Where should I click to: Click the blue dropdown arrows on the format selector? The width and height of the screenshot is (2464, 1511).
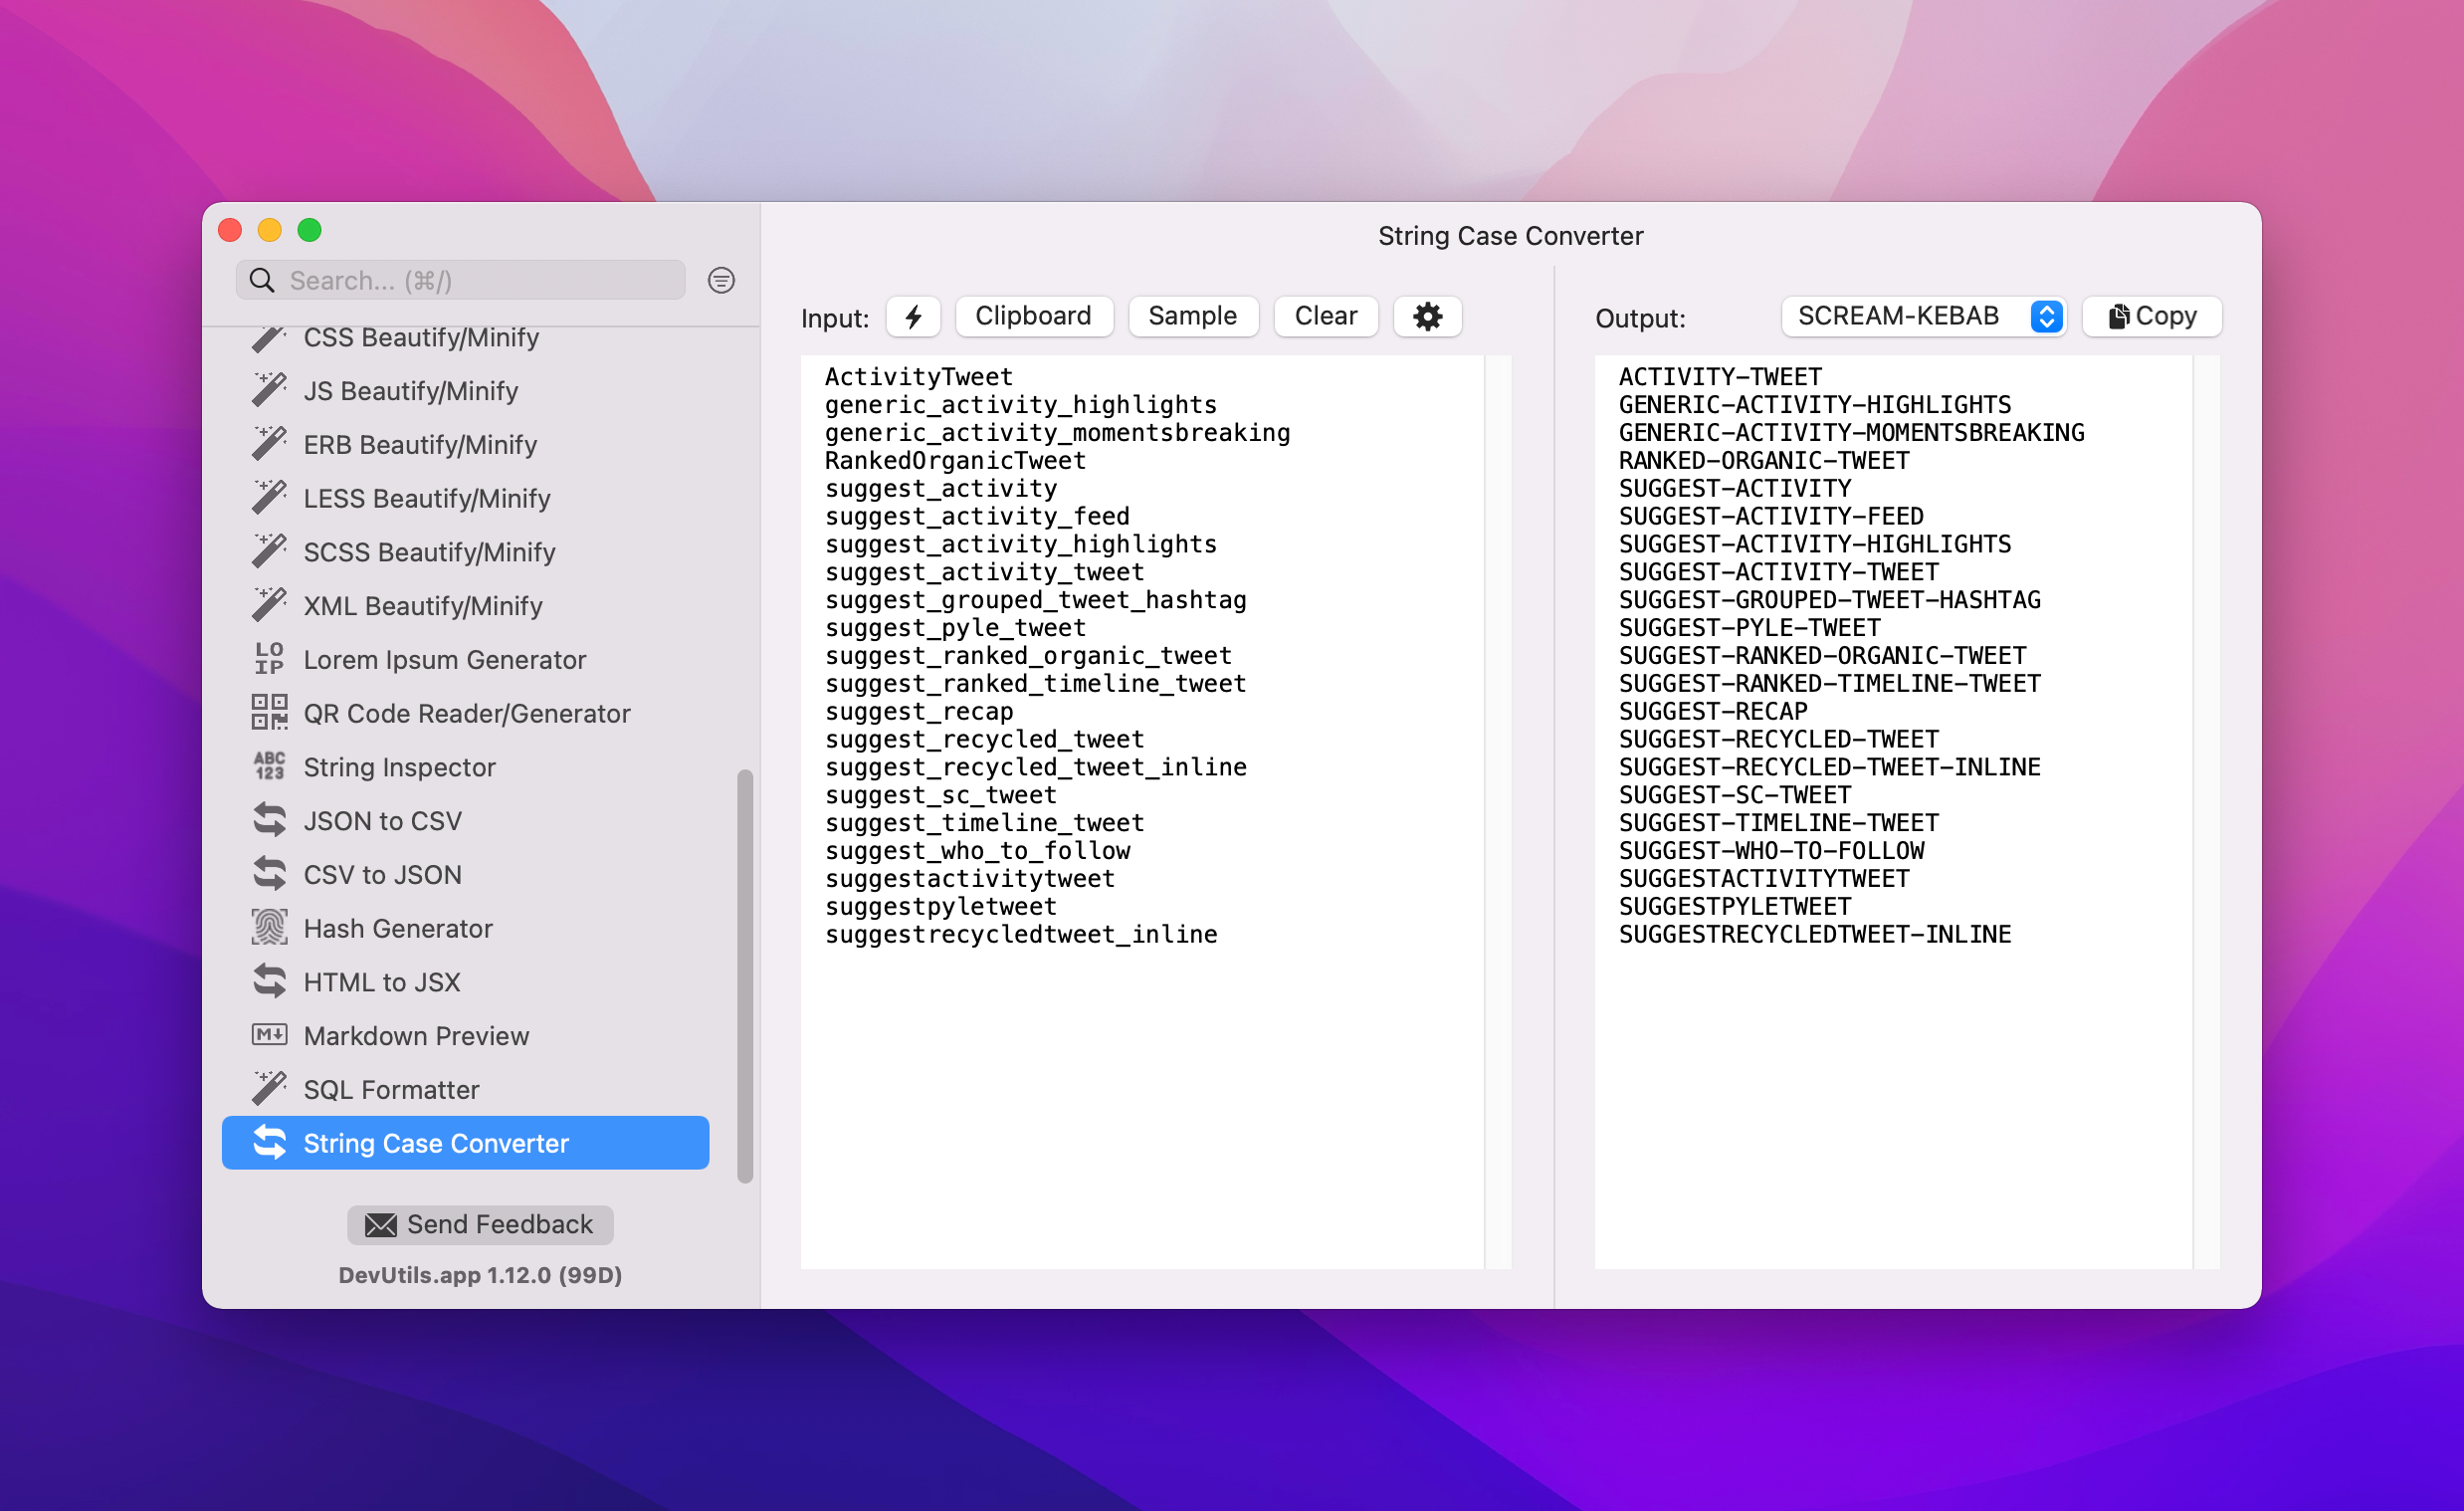coord(2046,316)
